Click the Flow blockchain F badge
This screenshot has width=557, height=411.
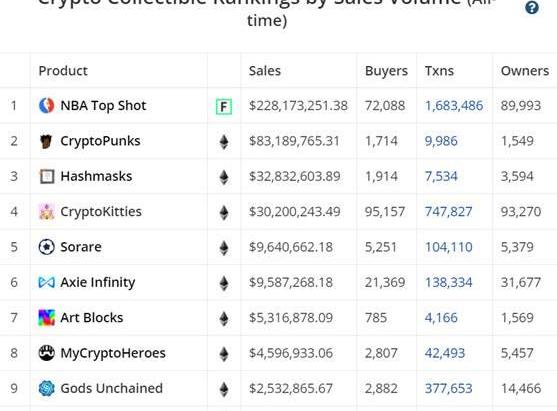[x=224, y=106]
